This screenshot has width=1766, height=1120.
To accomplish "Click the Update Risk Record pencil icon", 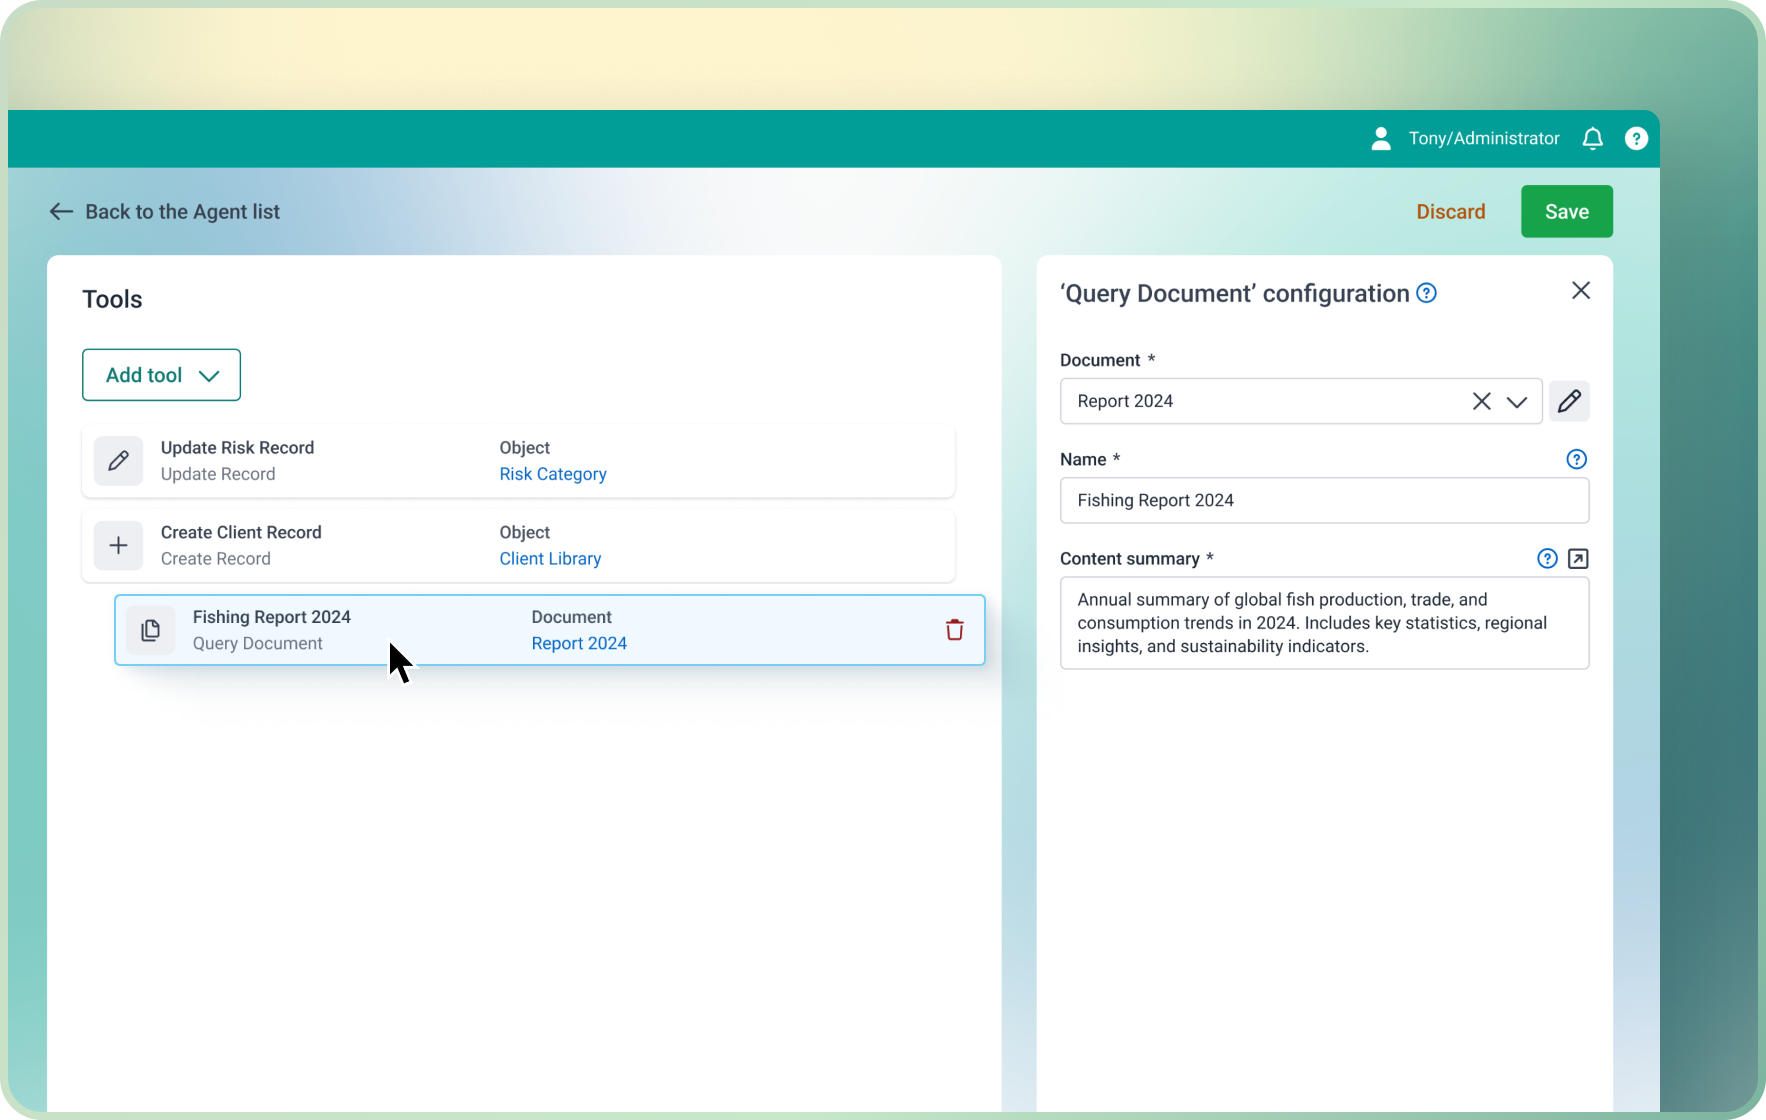I will coord(118,461).
